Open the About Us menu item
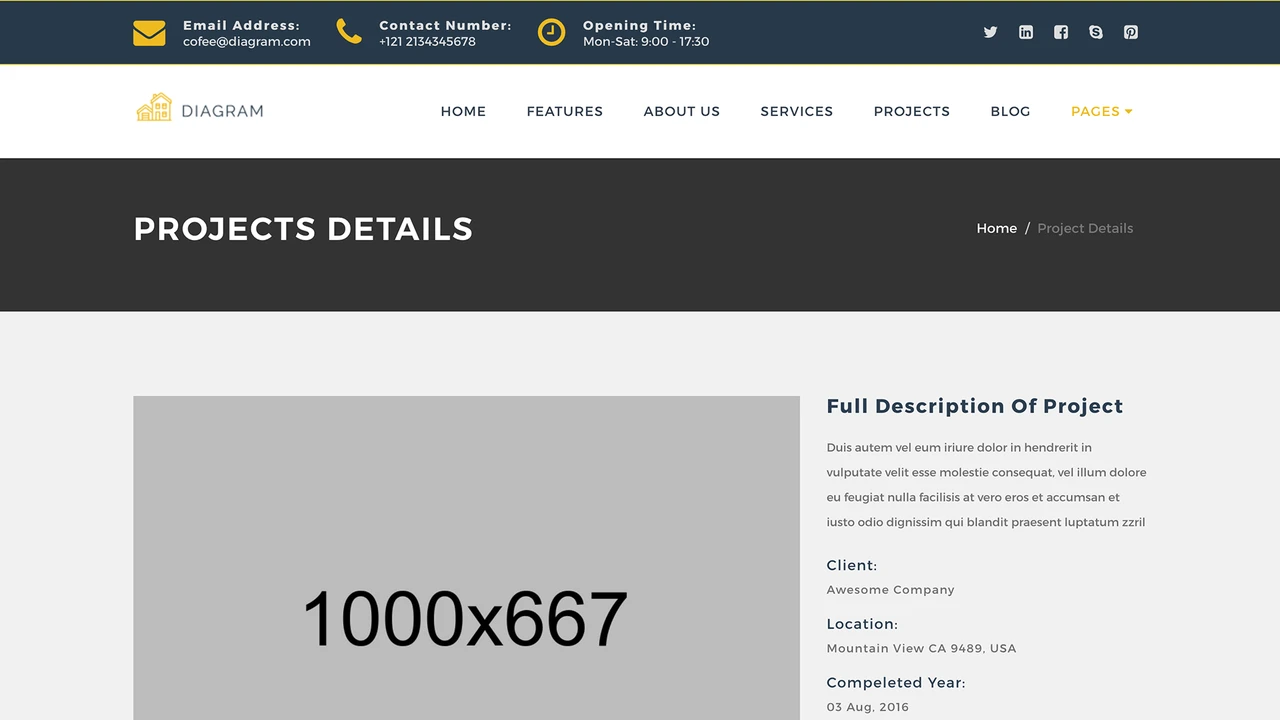 682,111
